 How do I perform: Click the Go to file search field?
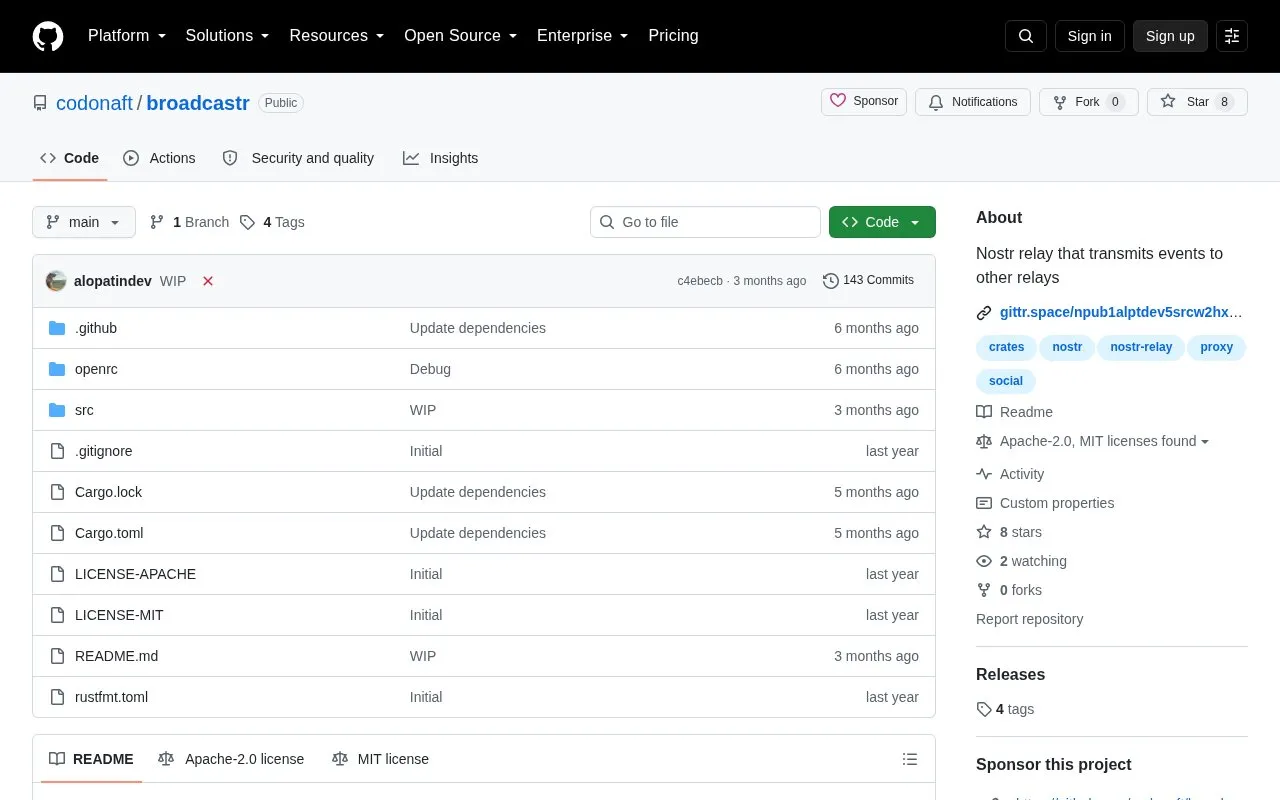[705, 222]
